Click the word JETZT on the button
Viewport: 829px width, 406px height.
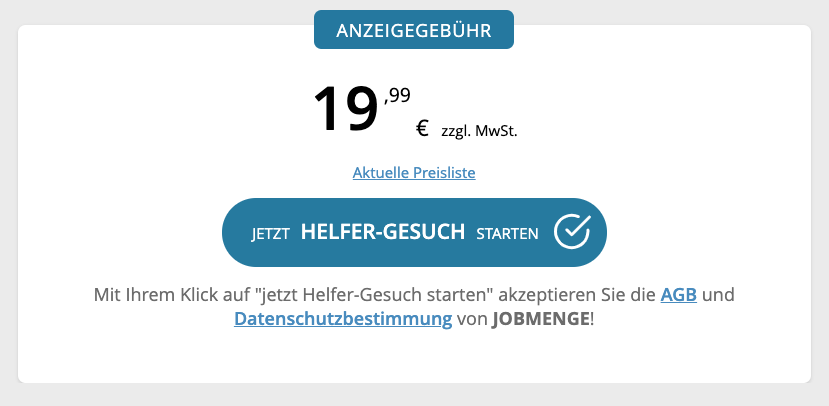coord(270,234)
